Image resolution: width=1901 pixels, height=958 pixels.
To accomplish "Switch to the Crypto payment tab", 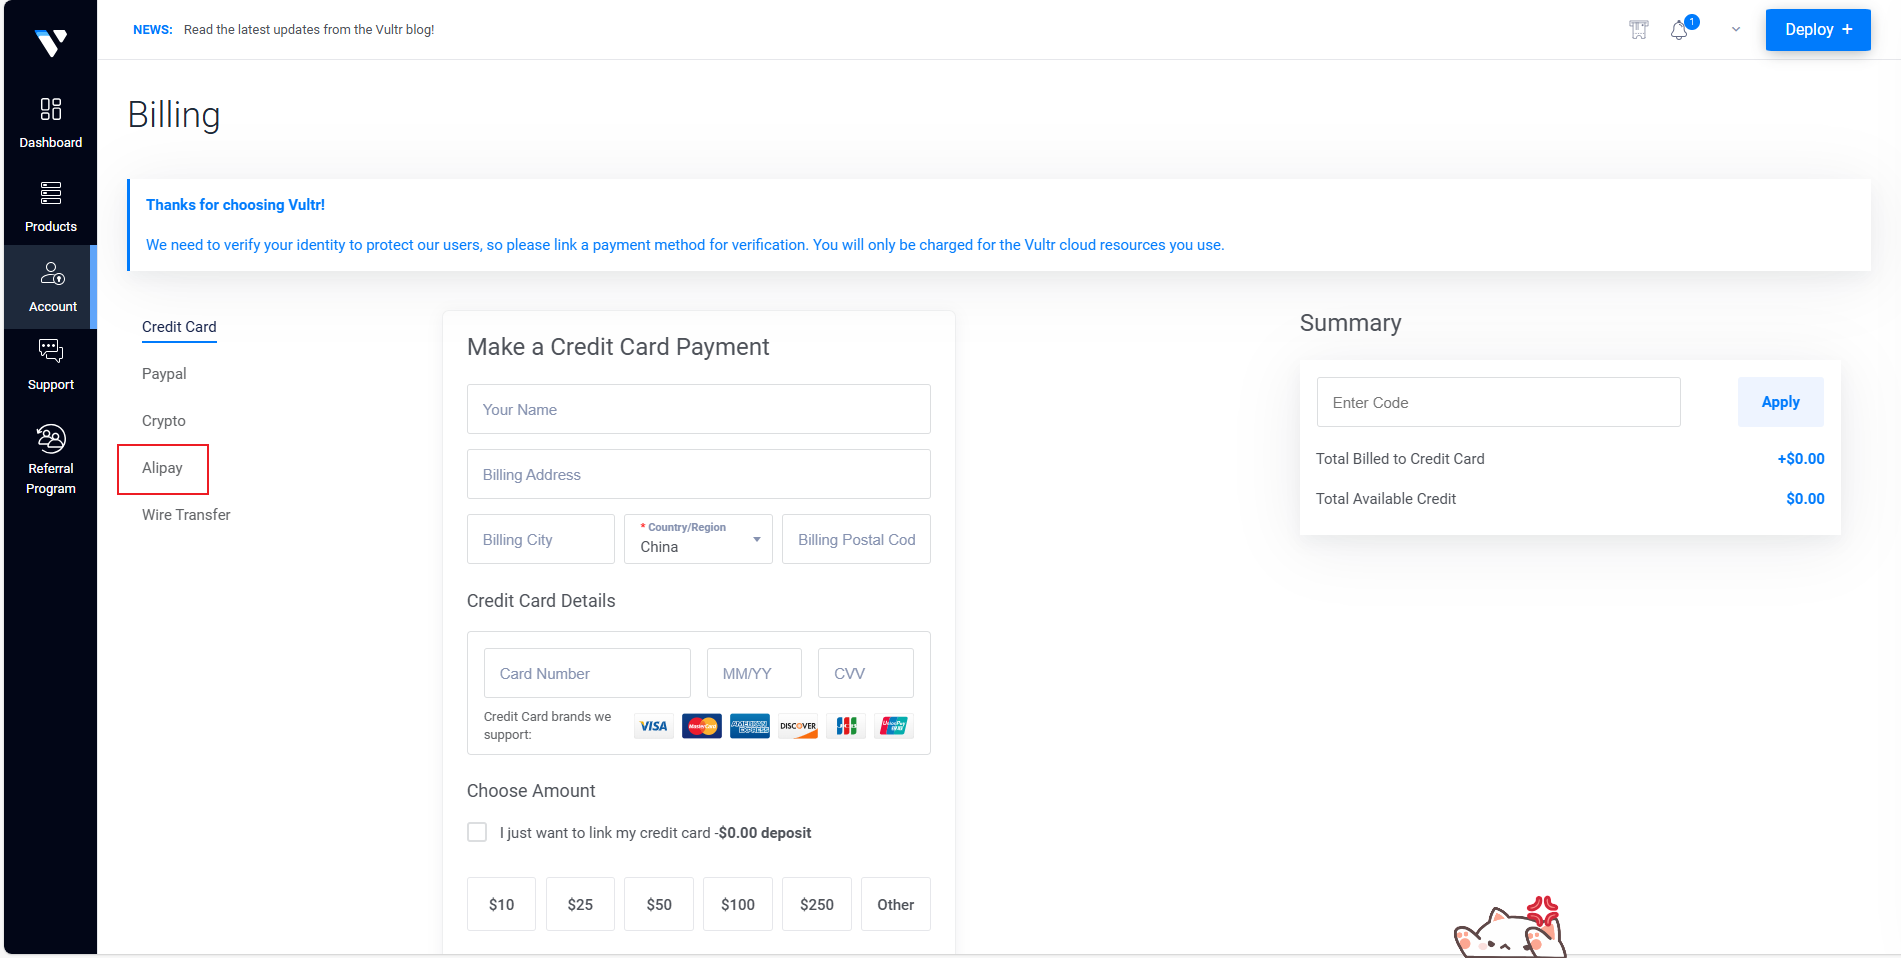I will 164,421.
